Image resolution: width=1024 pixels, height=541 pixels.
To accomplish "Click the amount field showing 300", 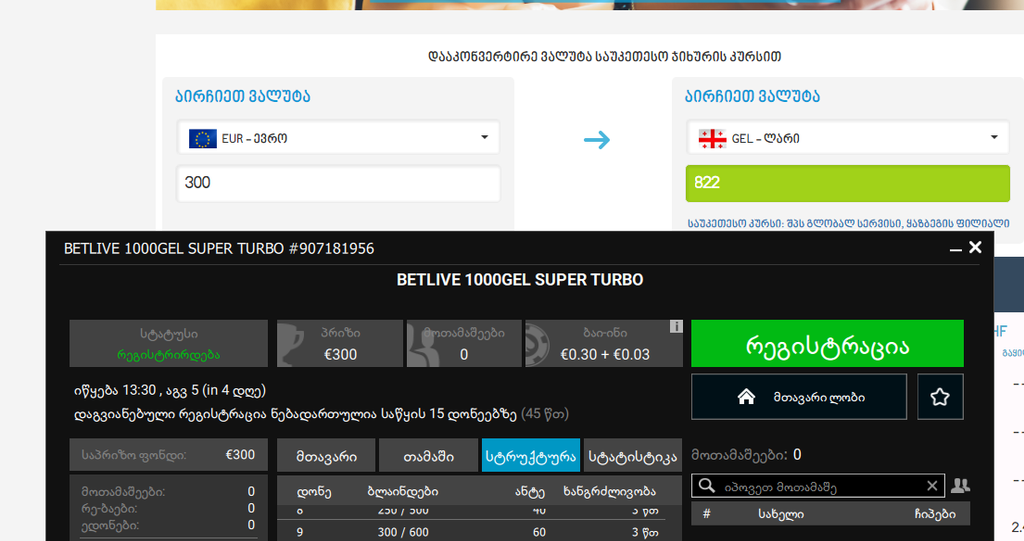I will pyautogui.click(x=338, y=183).
